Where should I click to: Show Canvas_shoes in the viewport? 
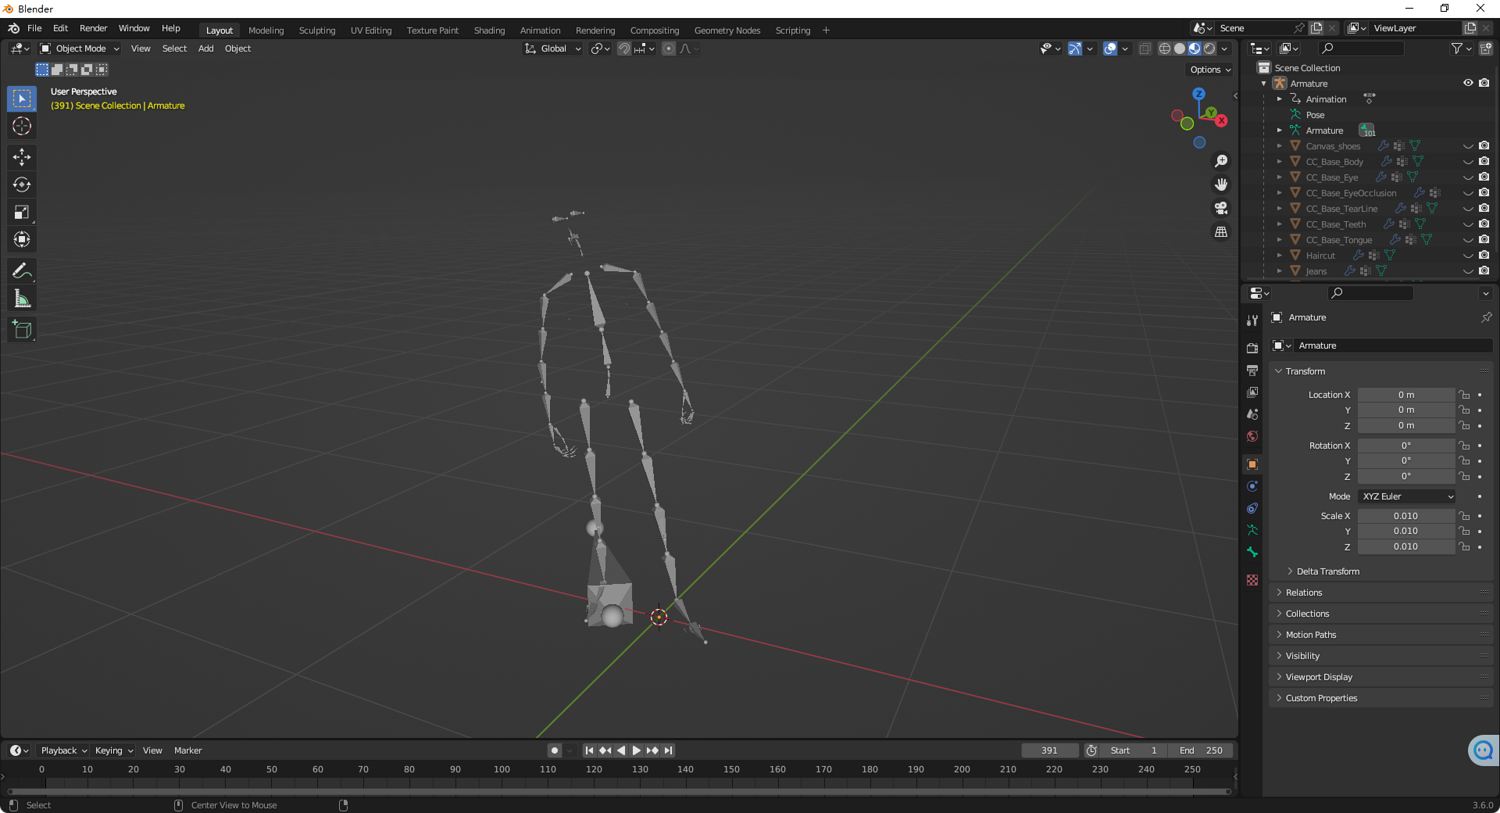pos(1468,146)
